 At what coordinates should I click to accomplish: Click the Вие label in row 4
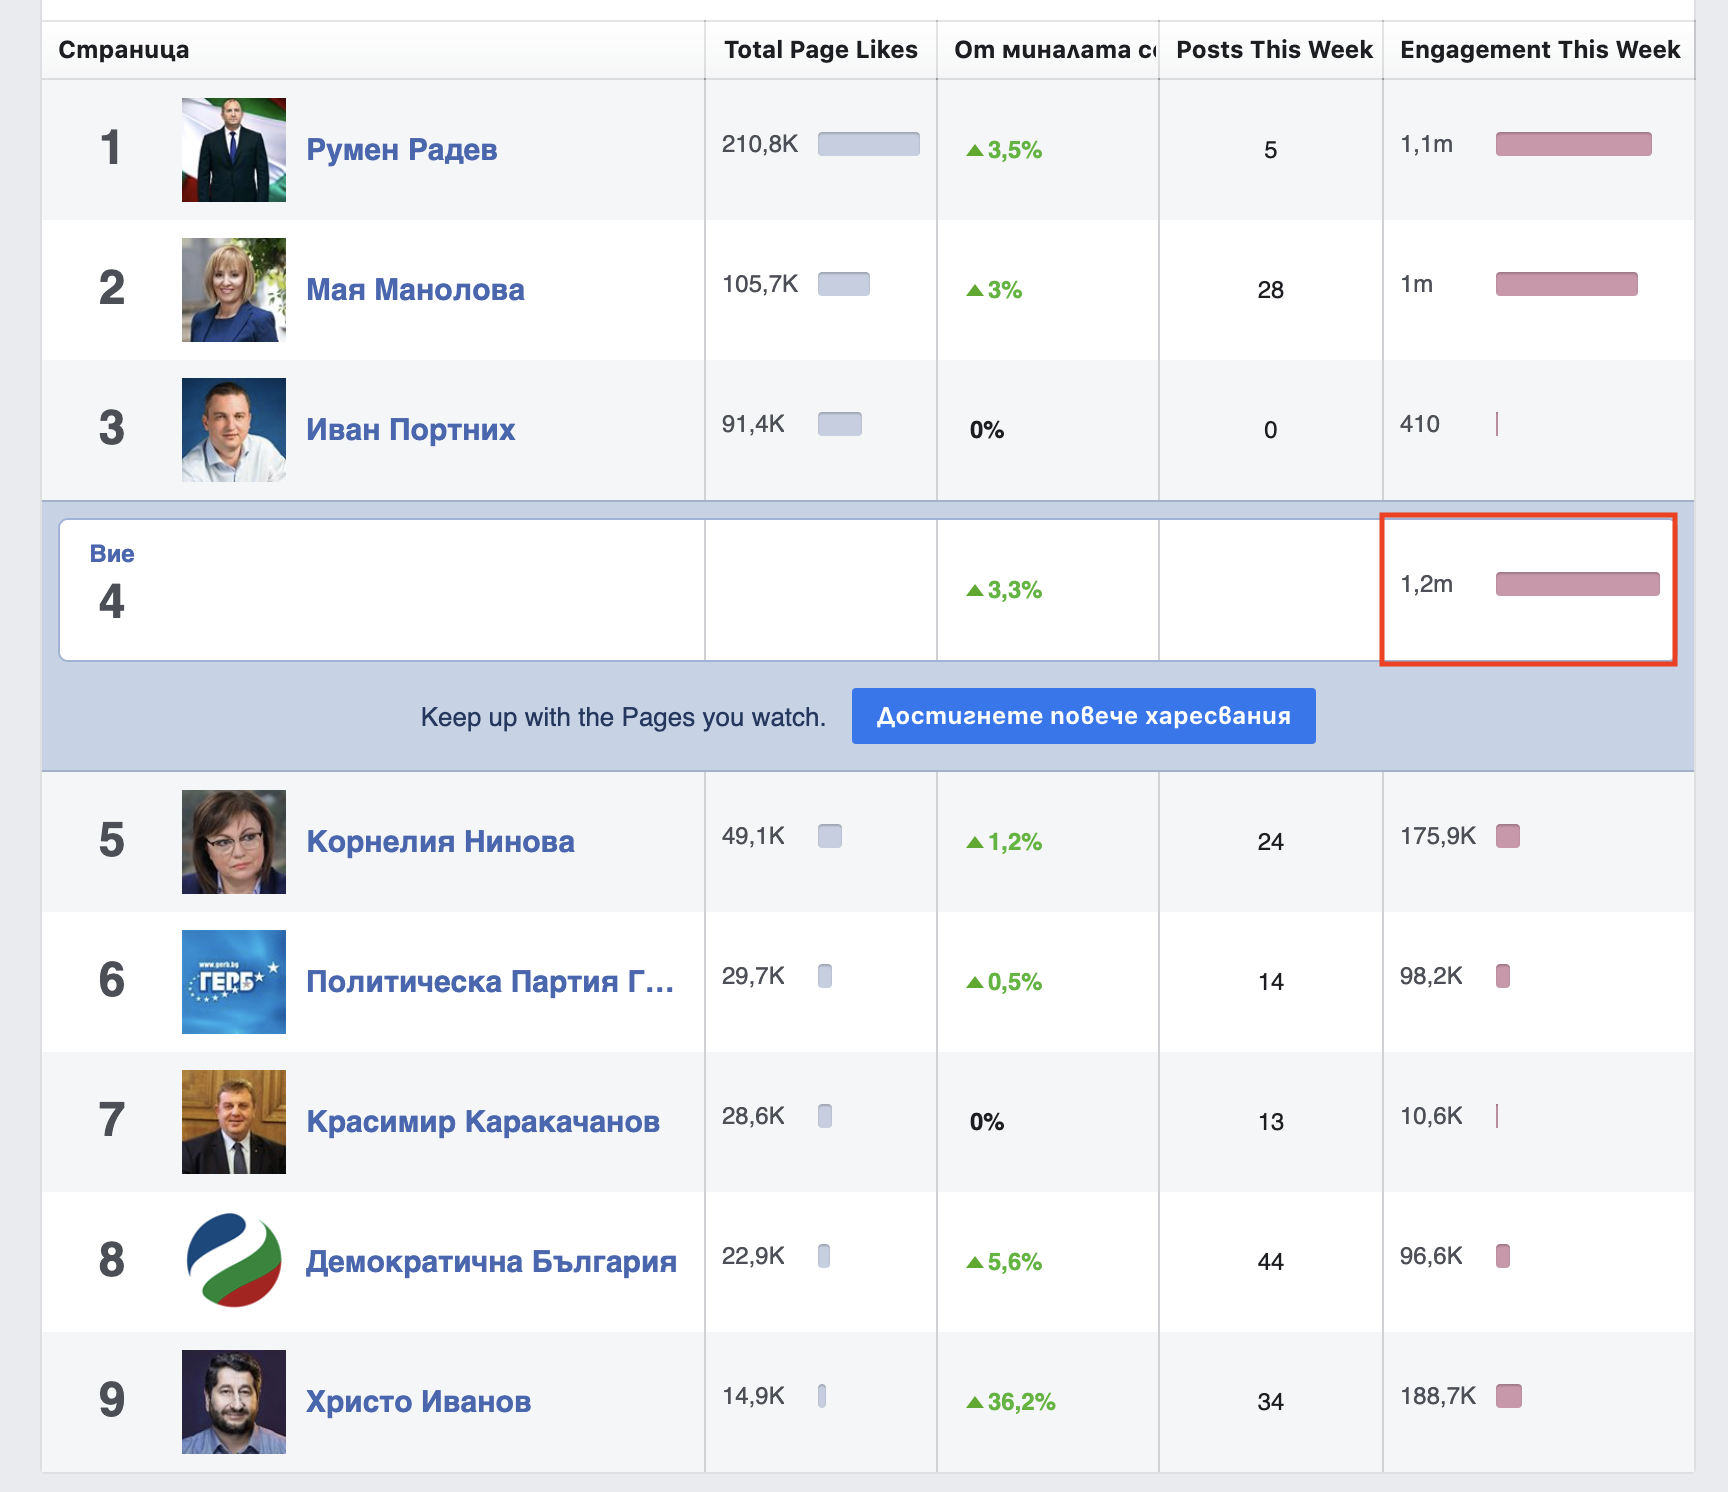[x=112, y=554]
